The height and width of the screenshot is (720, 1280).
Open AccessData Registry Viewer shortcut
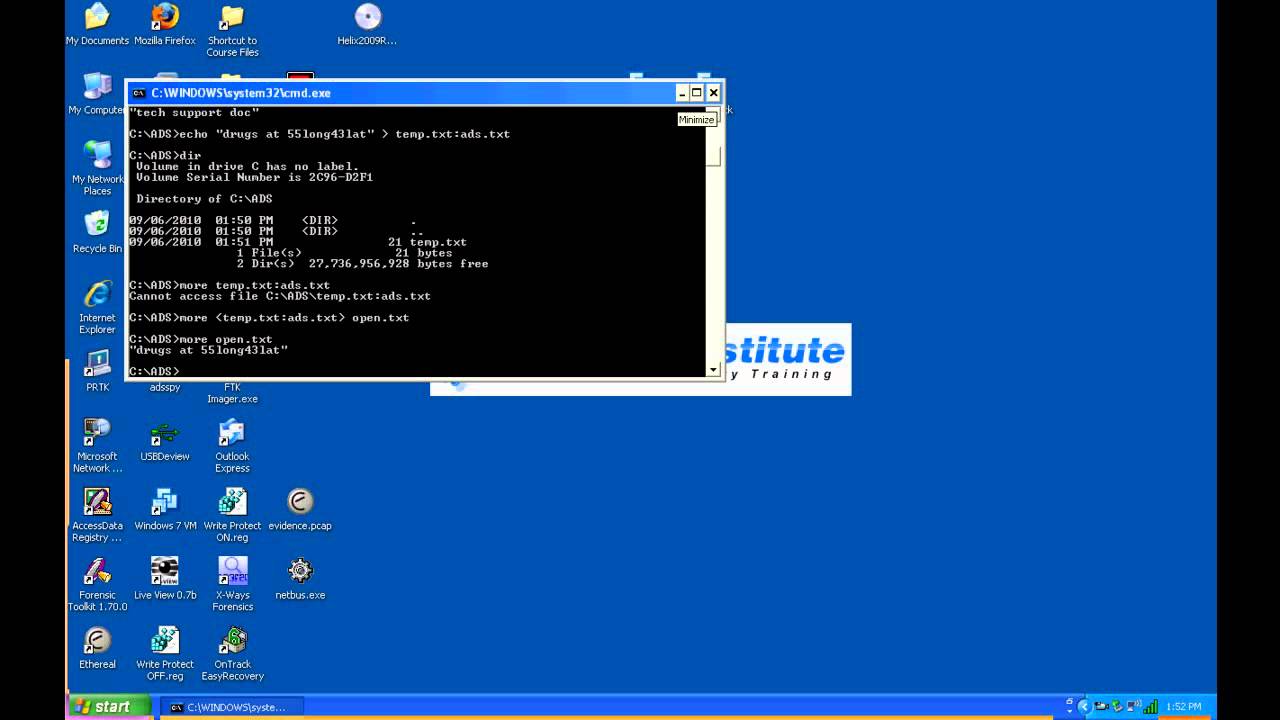(97, 514)
